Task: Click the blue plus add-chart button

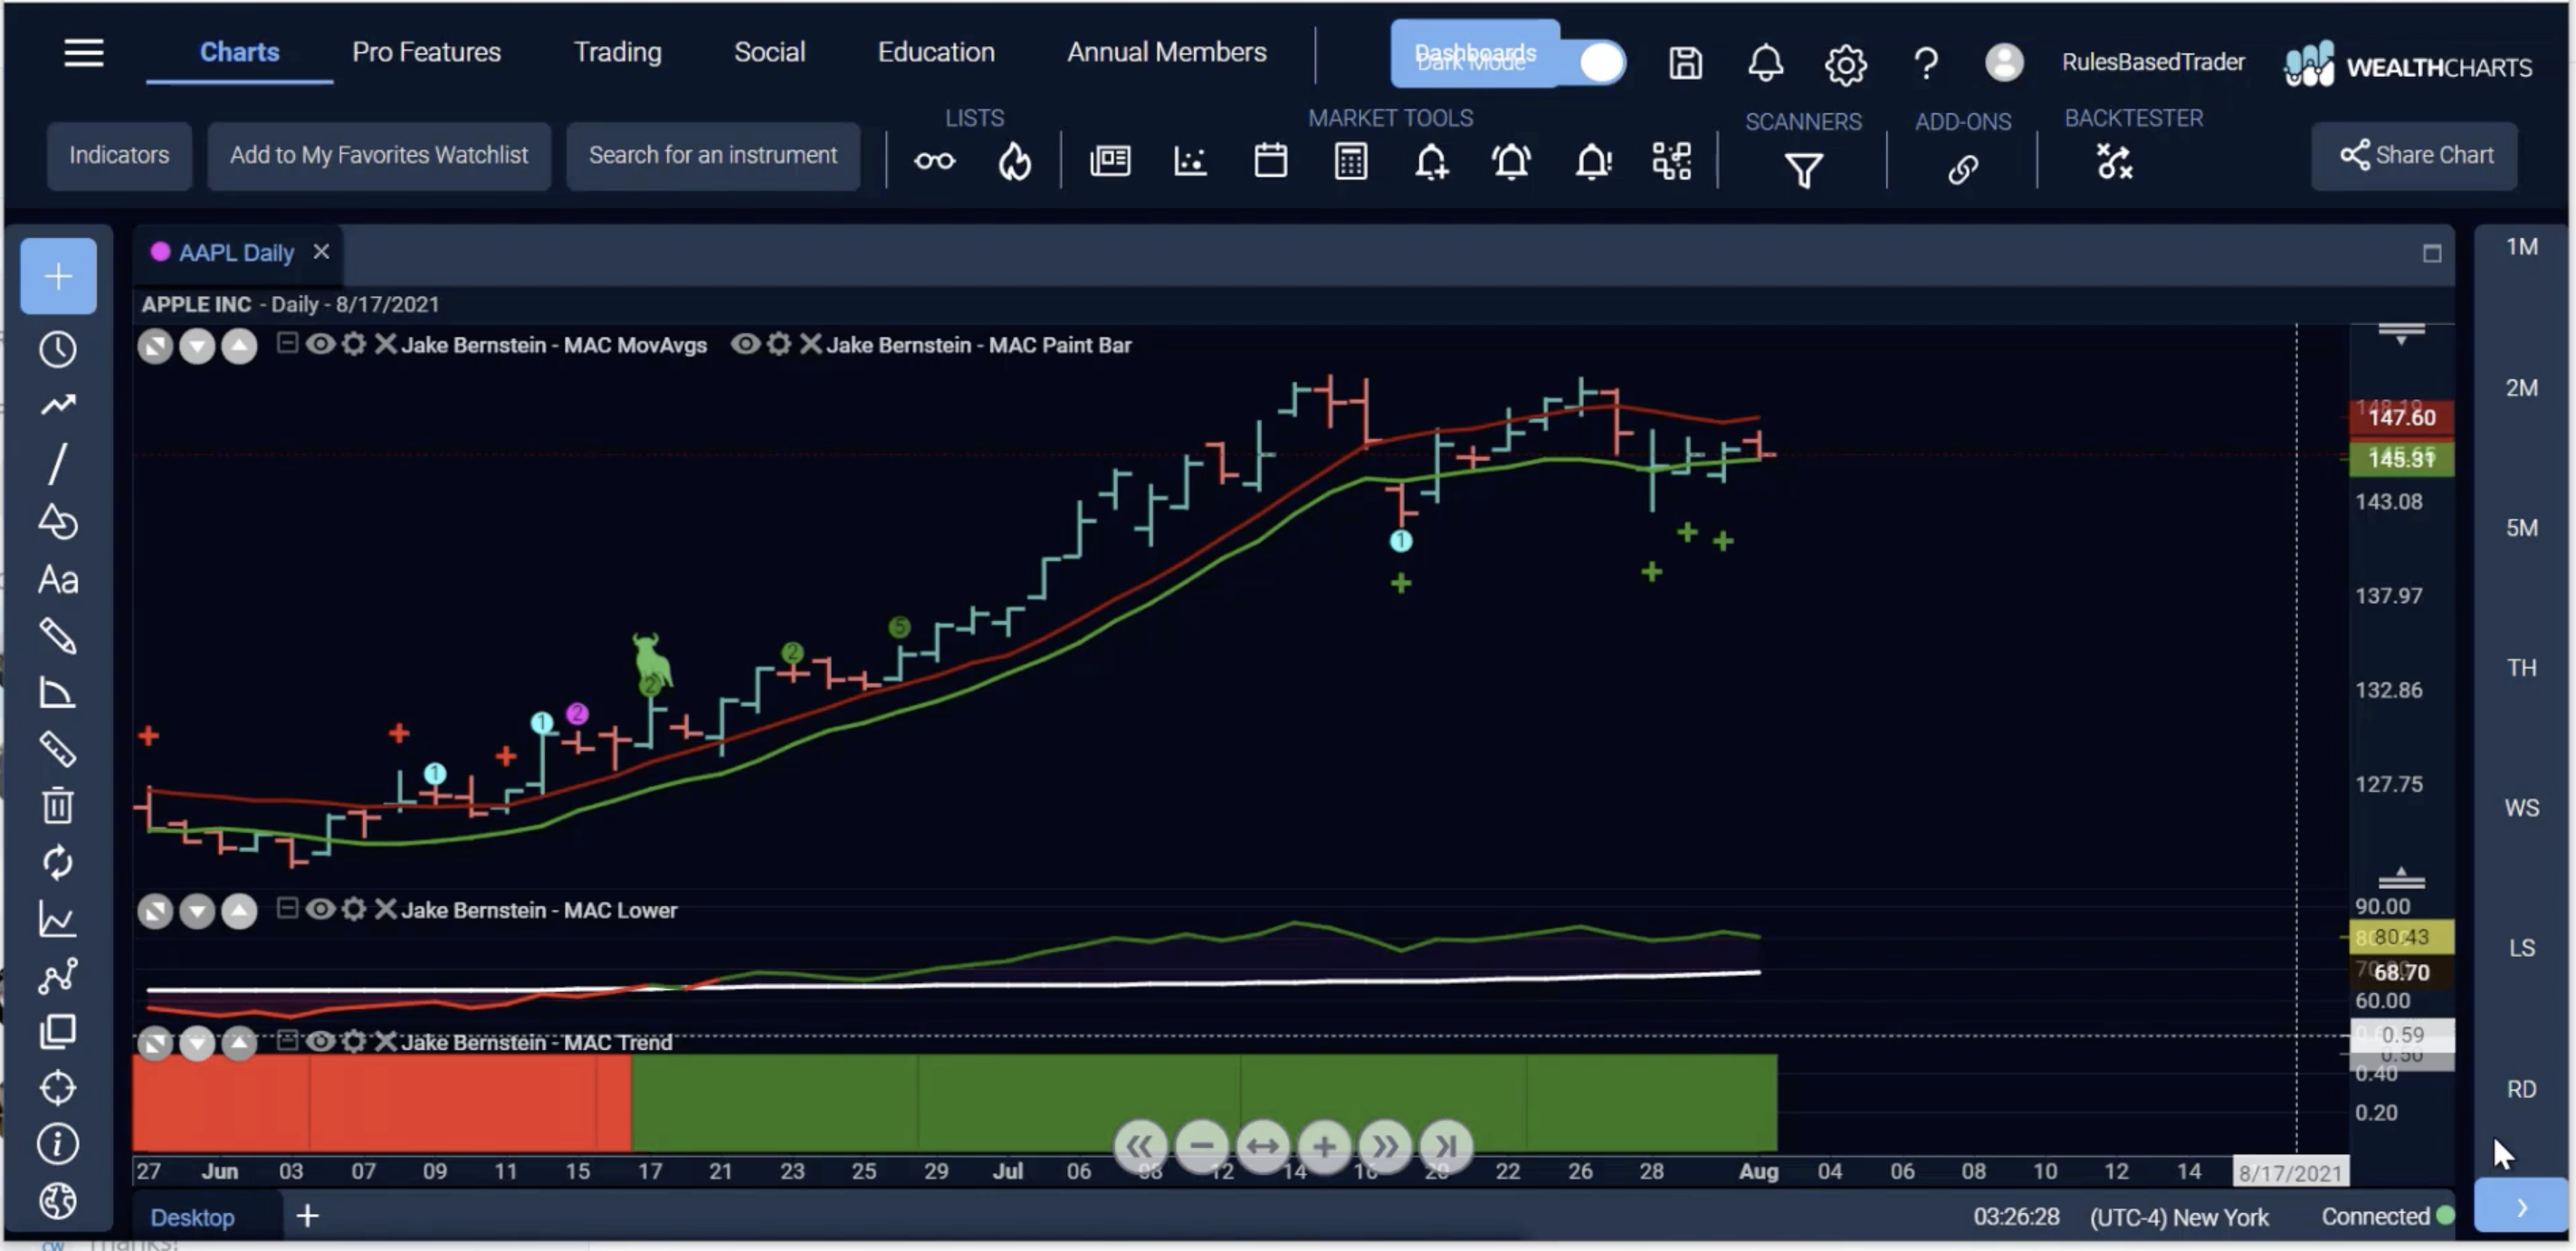Action: pyautogui.click(x=58, y=276)
